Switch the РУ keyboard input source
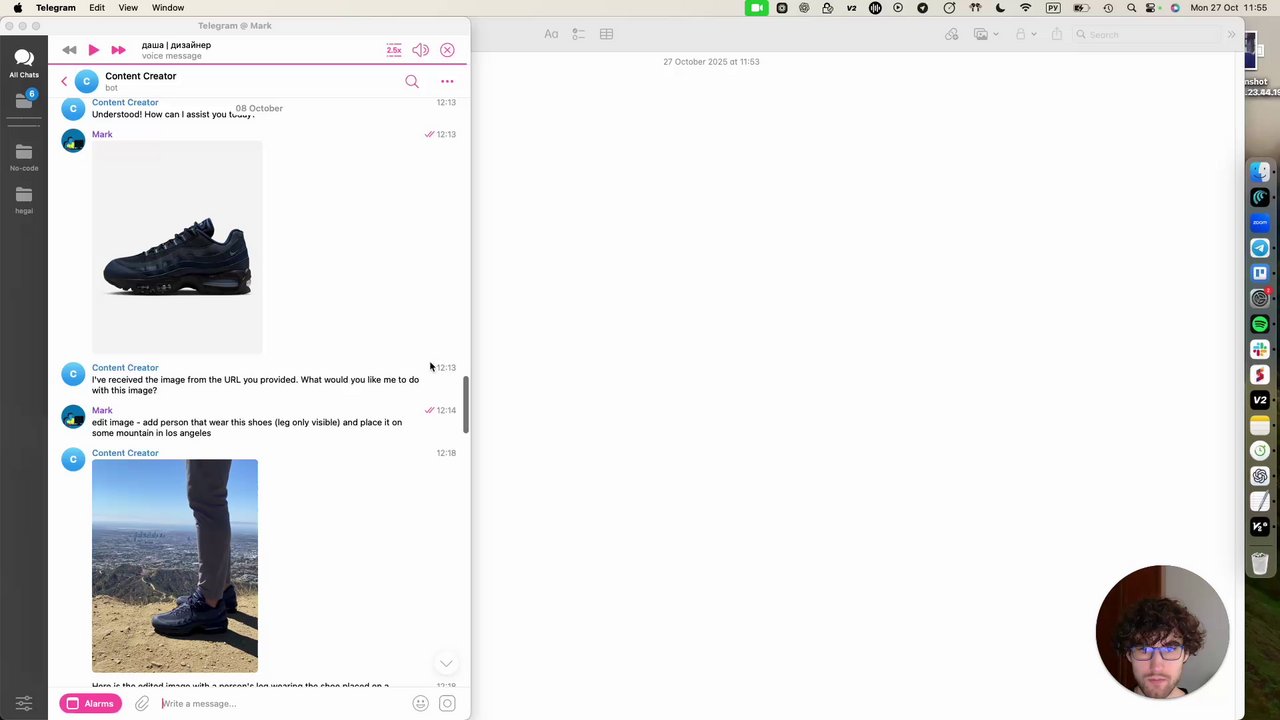1280x720 pixels. point(1053,8)
